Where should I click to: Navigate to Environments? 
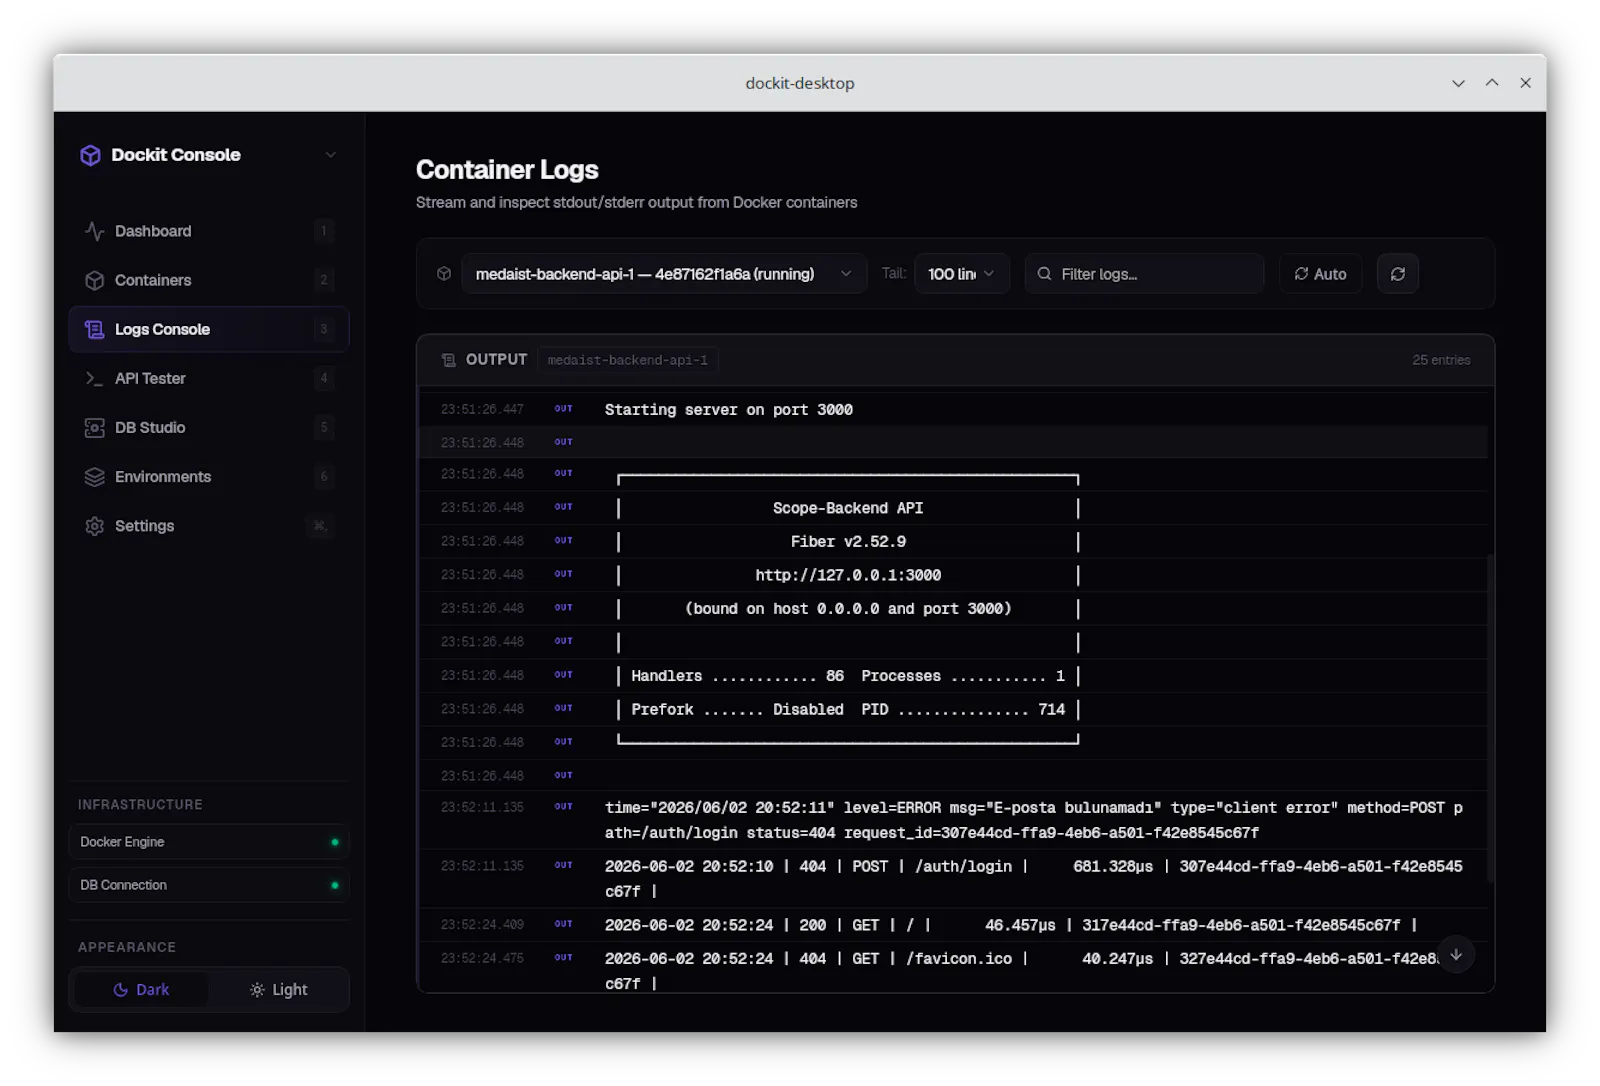(209, 476)
